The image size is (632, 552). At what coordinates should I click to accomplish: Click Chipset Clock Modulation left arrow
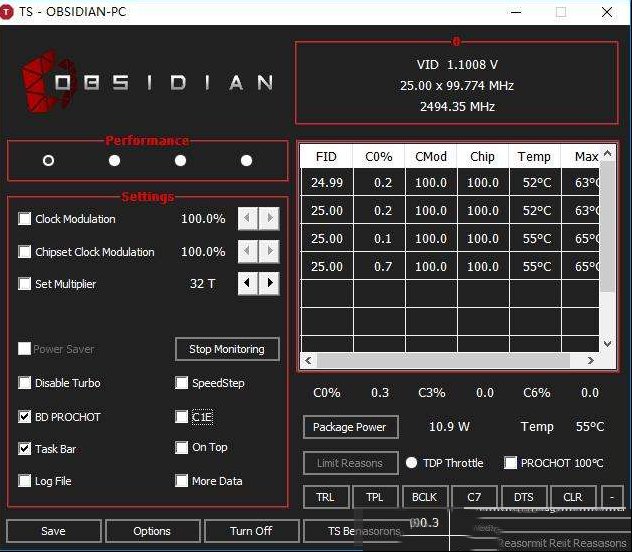tap(248, 251)
